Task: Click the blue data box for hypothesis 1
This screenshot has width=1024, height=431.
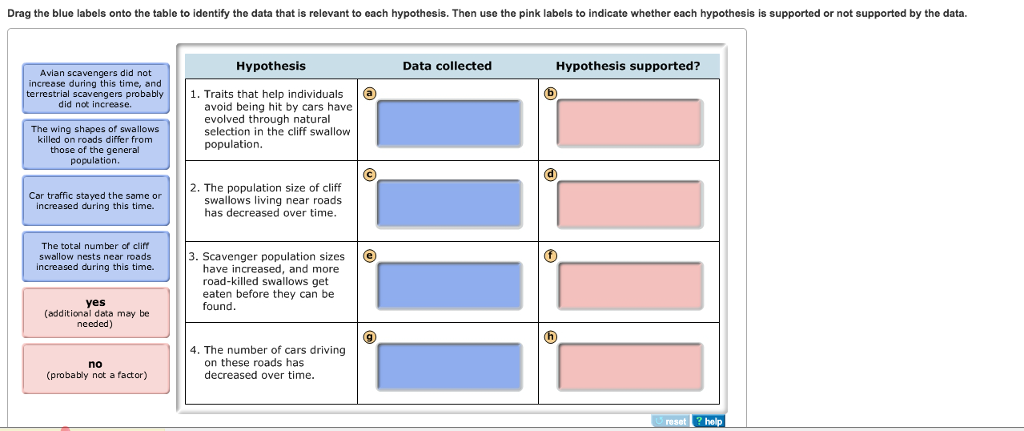Action: click(449, 123)
